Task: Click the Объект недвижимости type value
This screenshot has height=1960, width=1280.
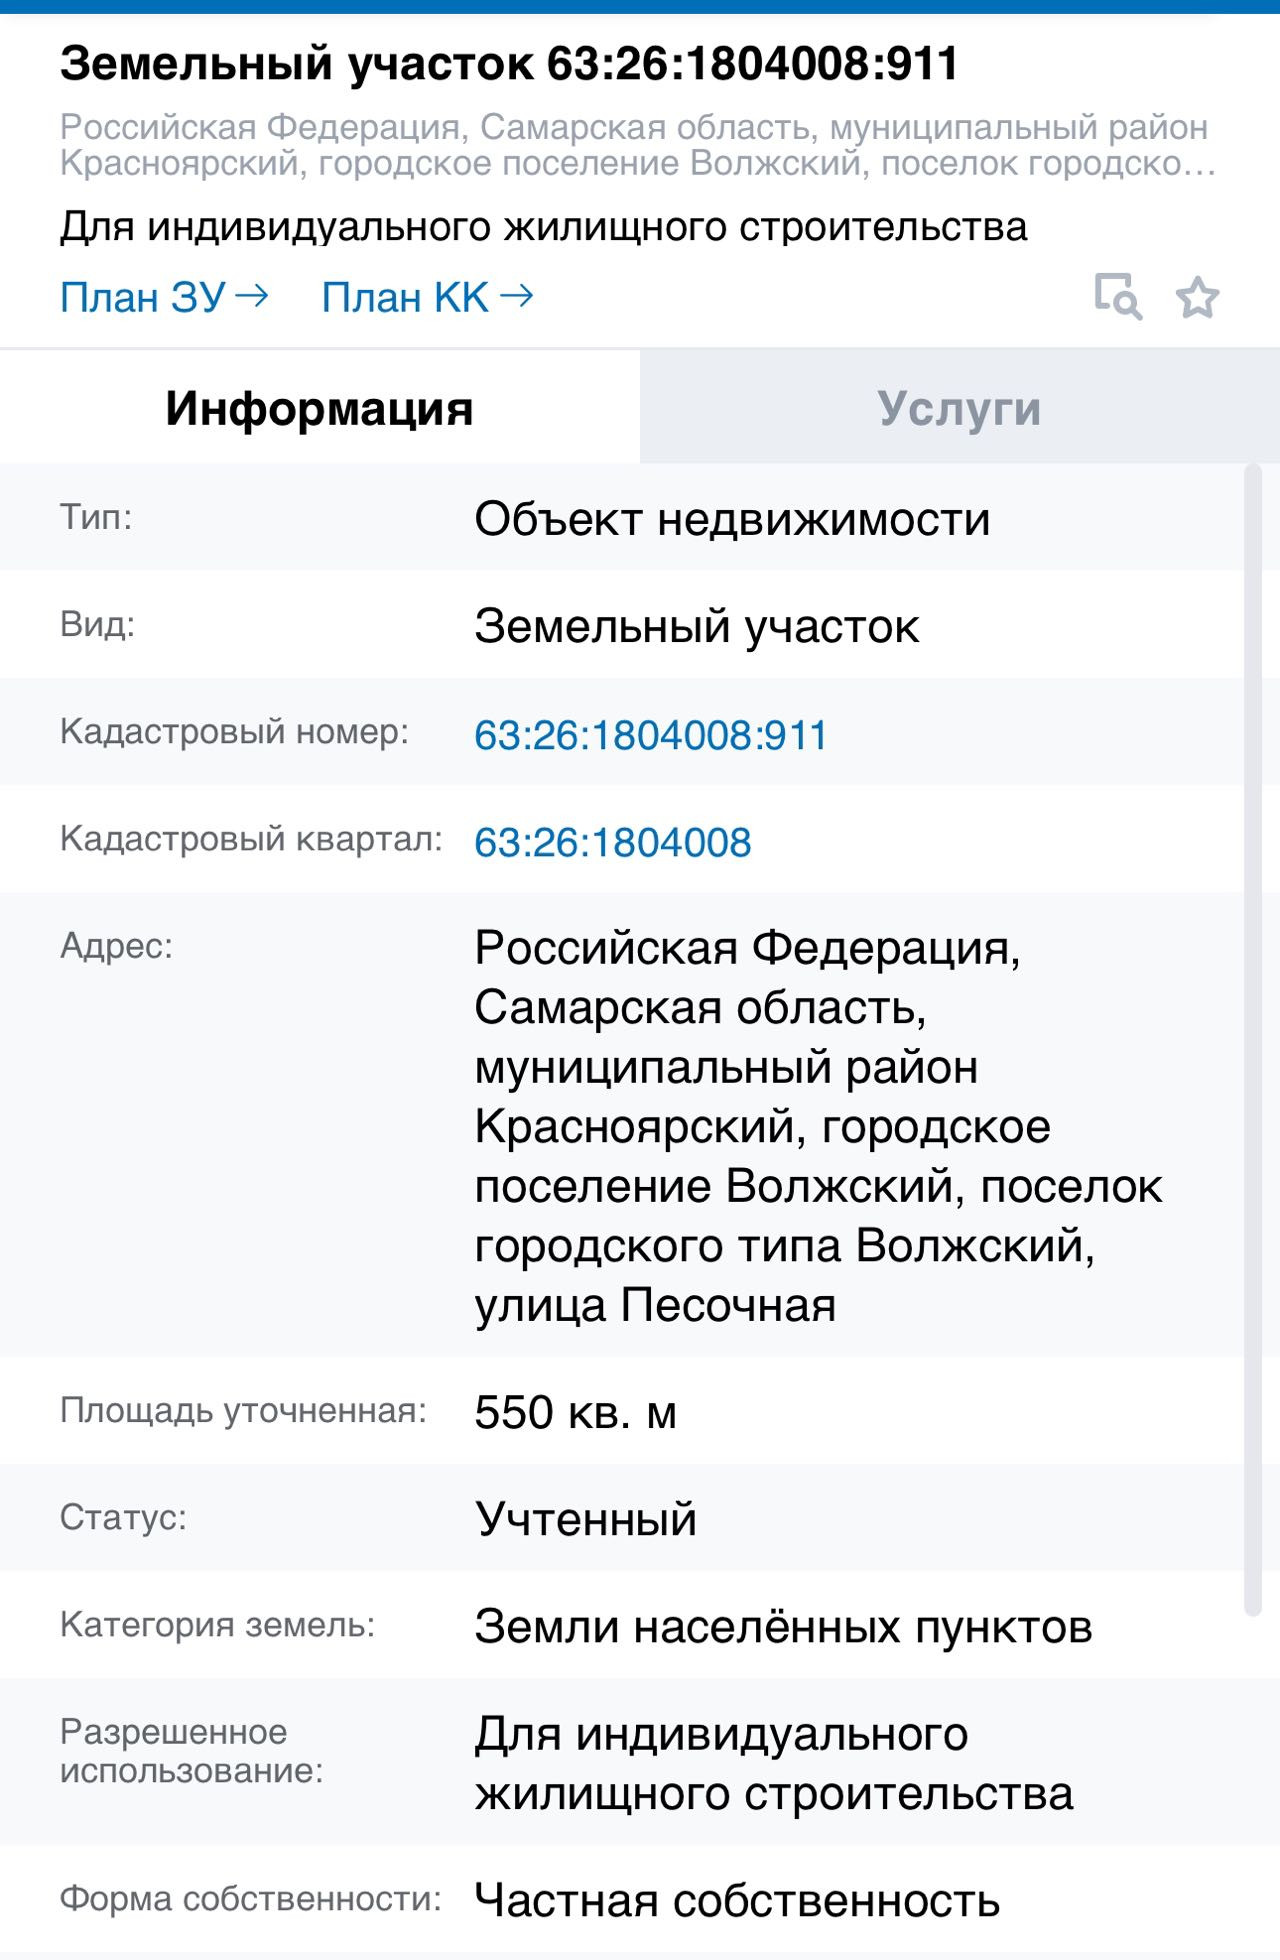Action: pyautogui.click(x=732, y=519)
